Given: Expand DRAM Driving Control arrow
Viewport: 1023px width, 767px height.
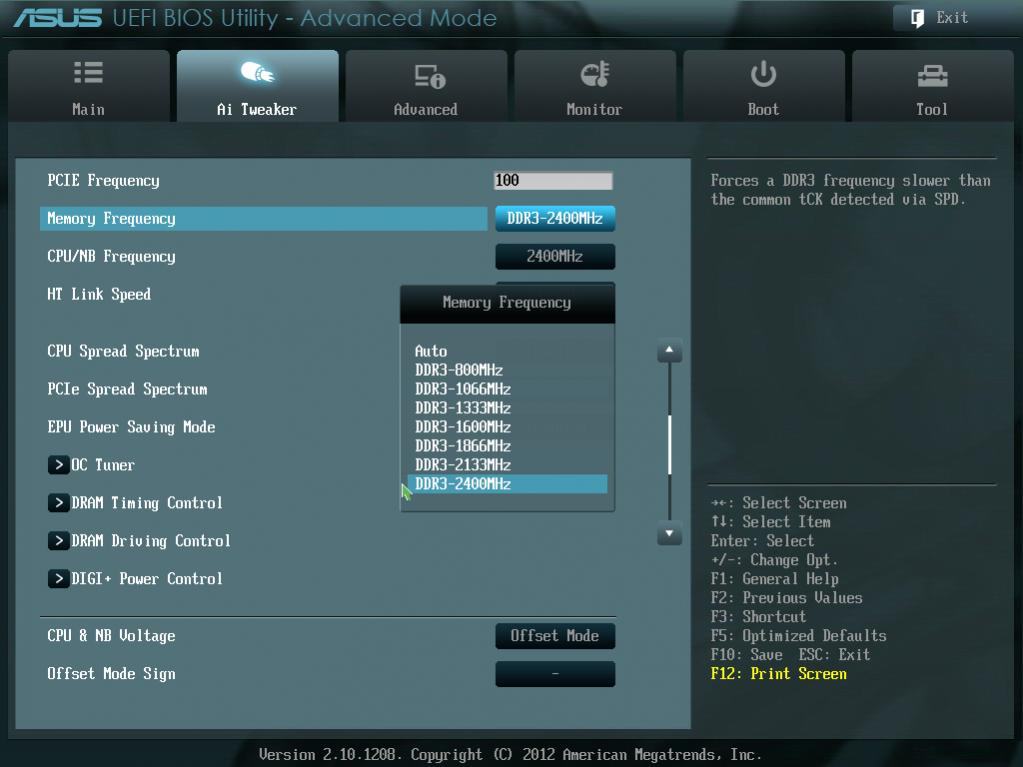Looking at the screenshot, I should (x=59, y=541).
